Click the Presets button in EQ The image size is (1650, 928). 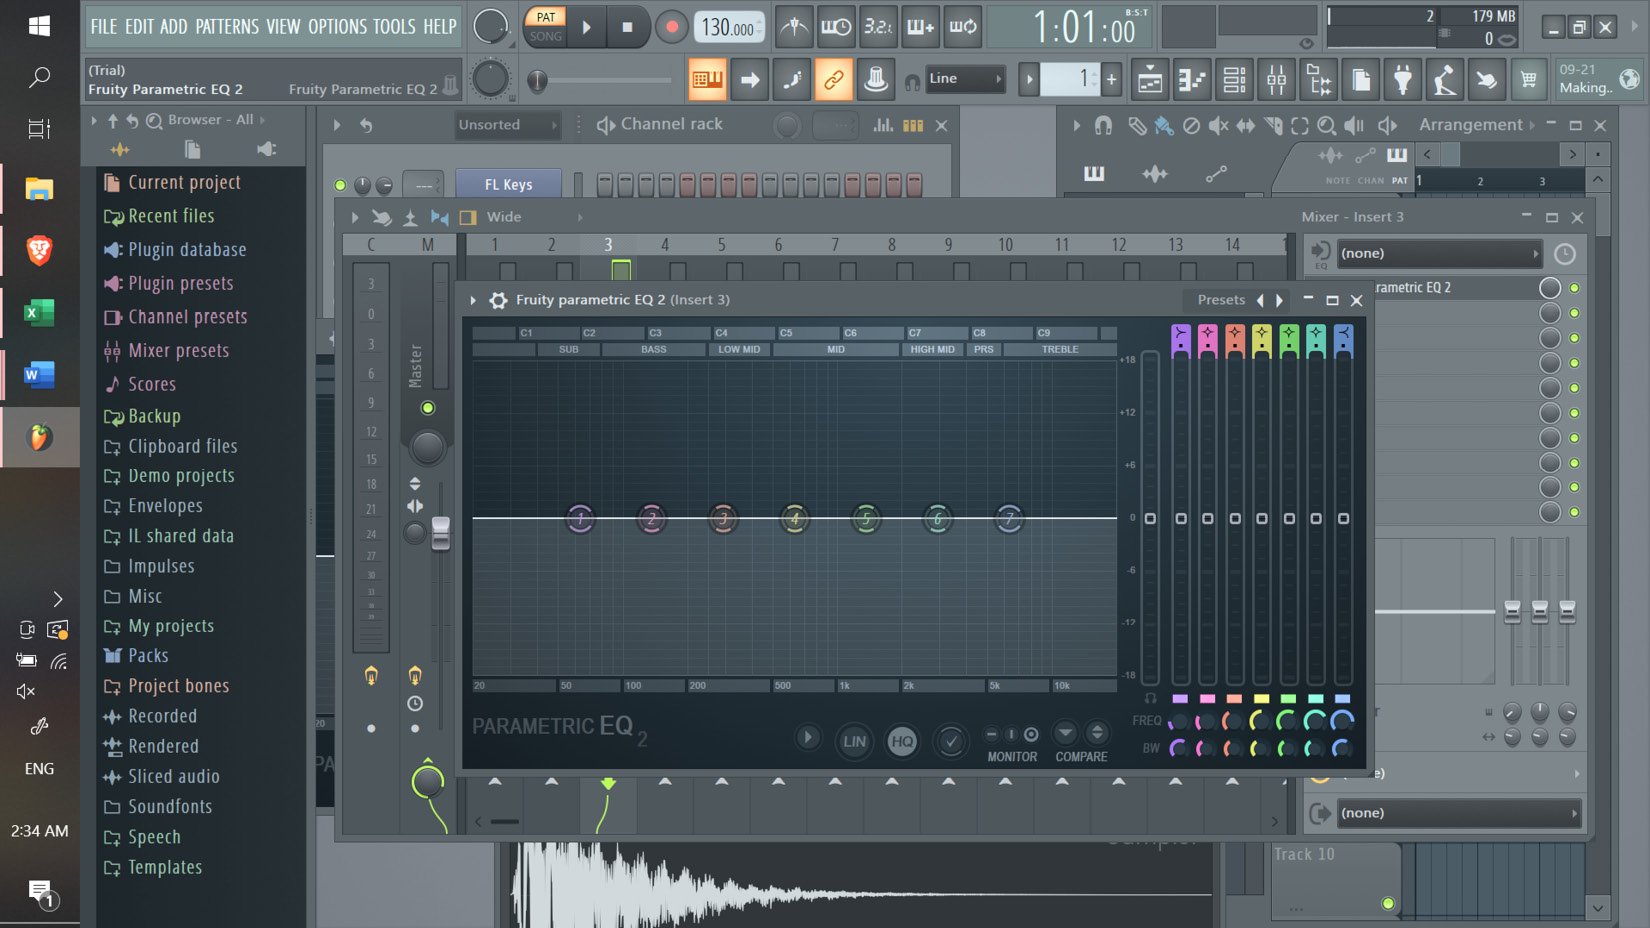pos(1221,300)
